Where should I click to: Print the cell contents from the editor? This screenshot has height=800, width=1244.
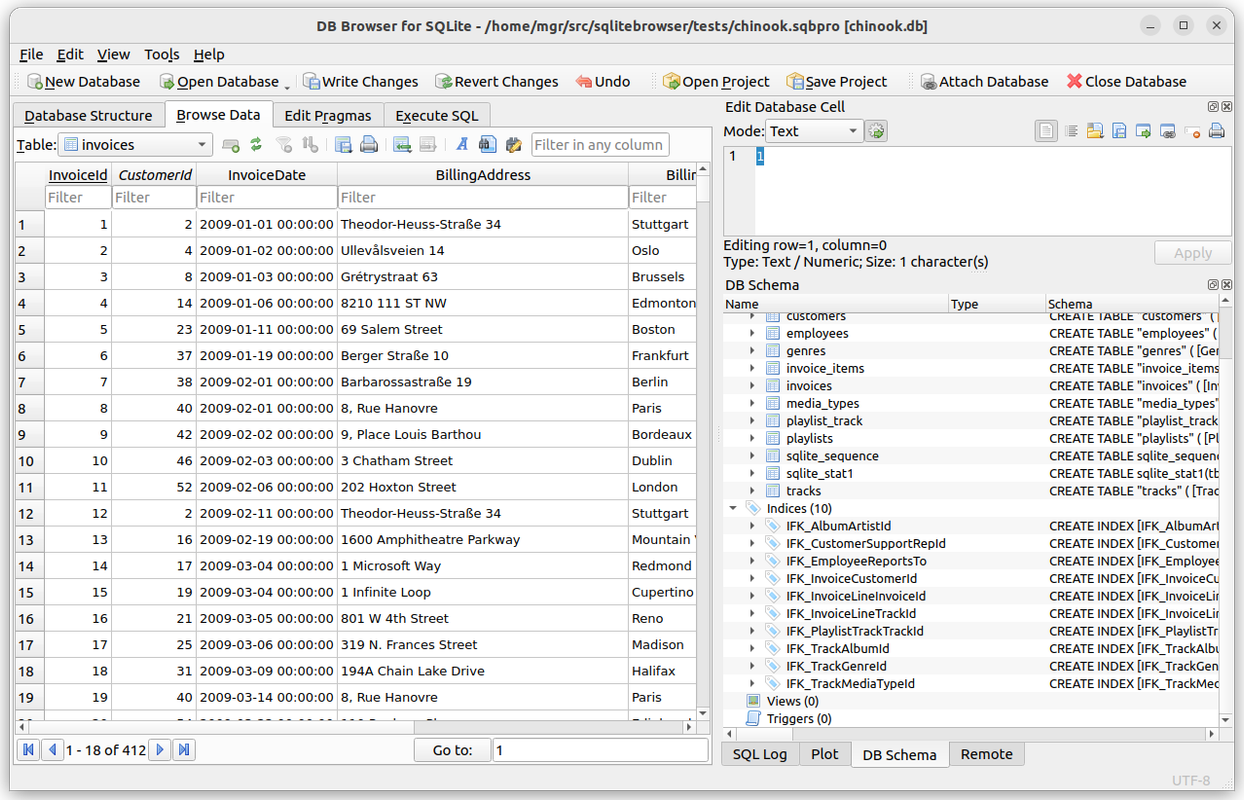click(1216, 131)
